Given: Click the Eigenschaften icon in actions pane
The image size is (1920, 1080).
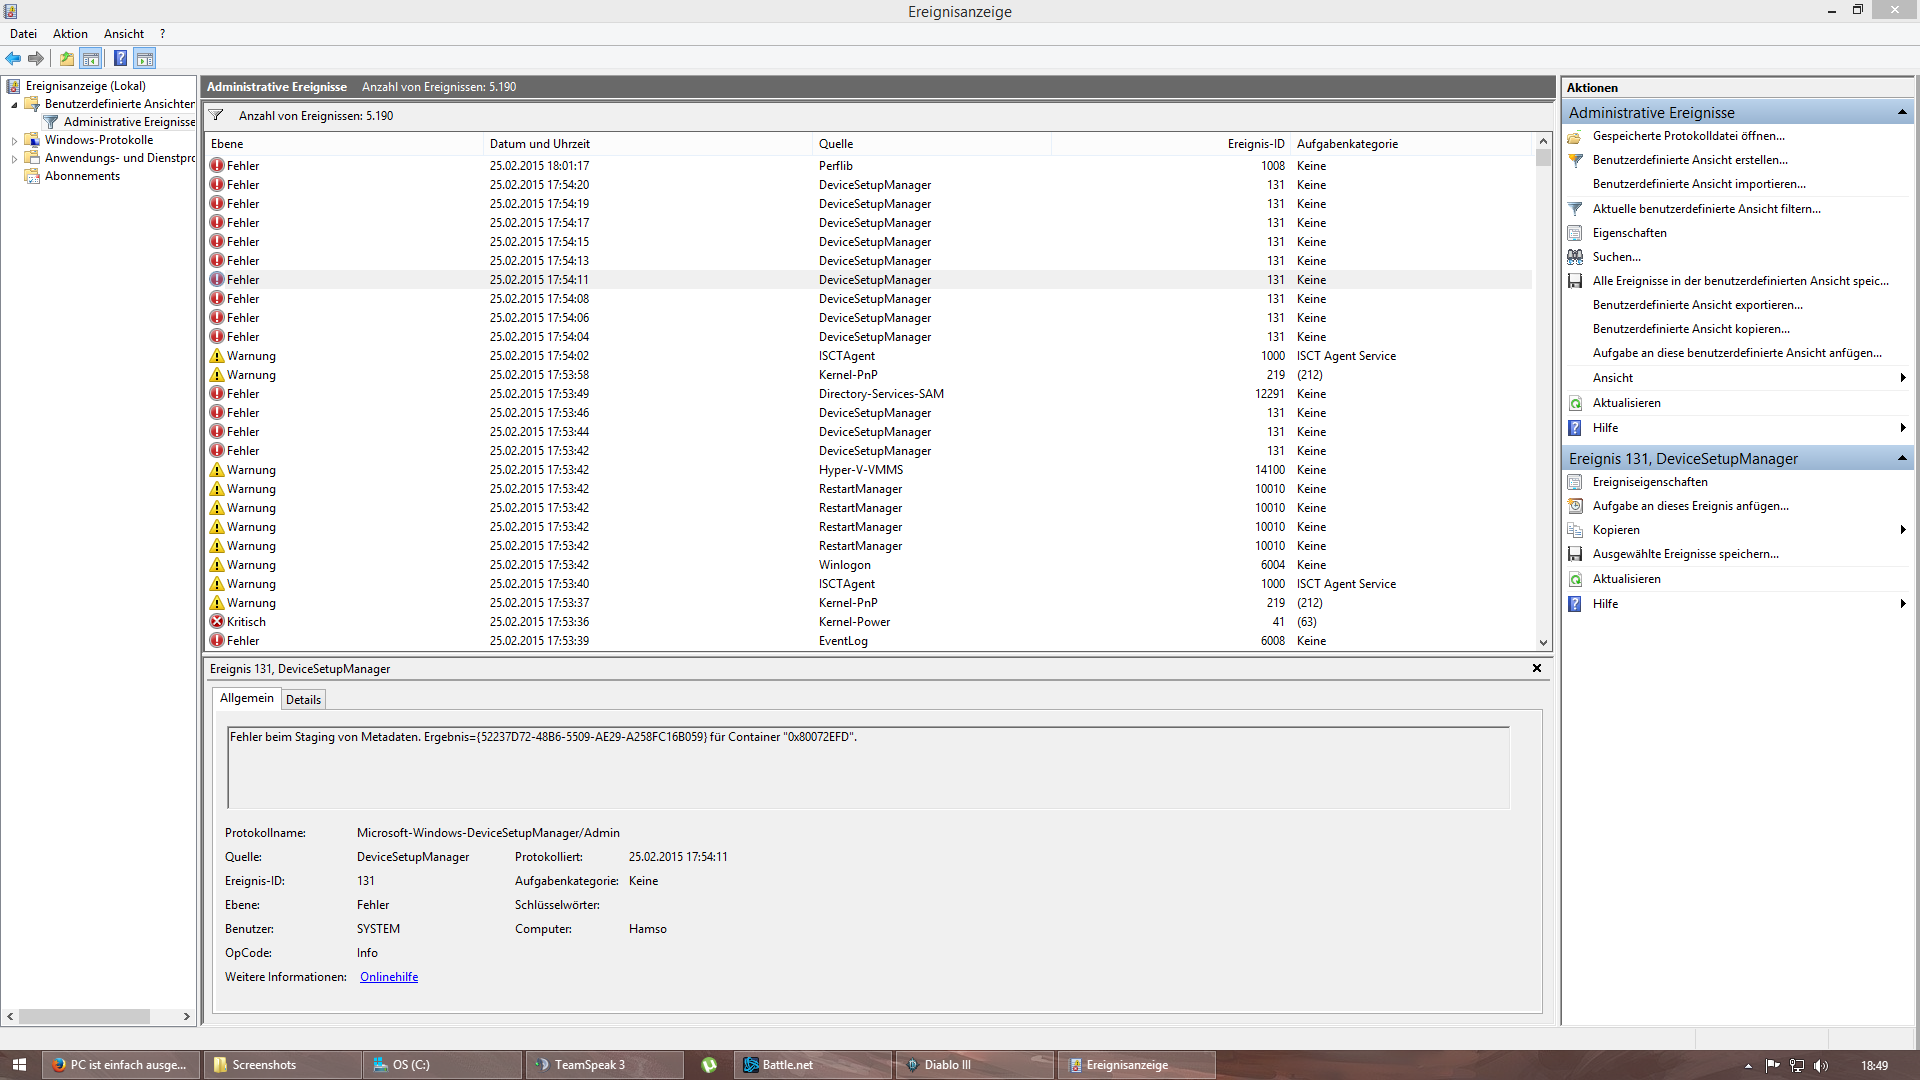Looking at the screenshot, I should pyautogui.click(x=1575, y=233).
